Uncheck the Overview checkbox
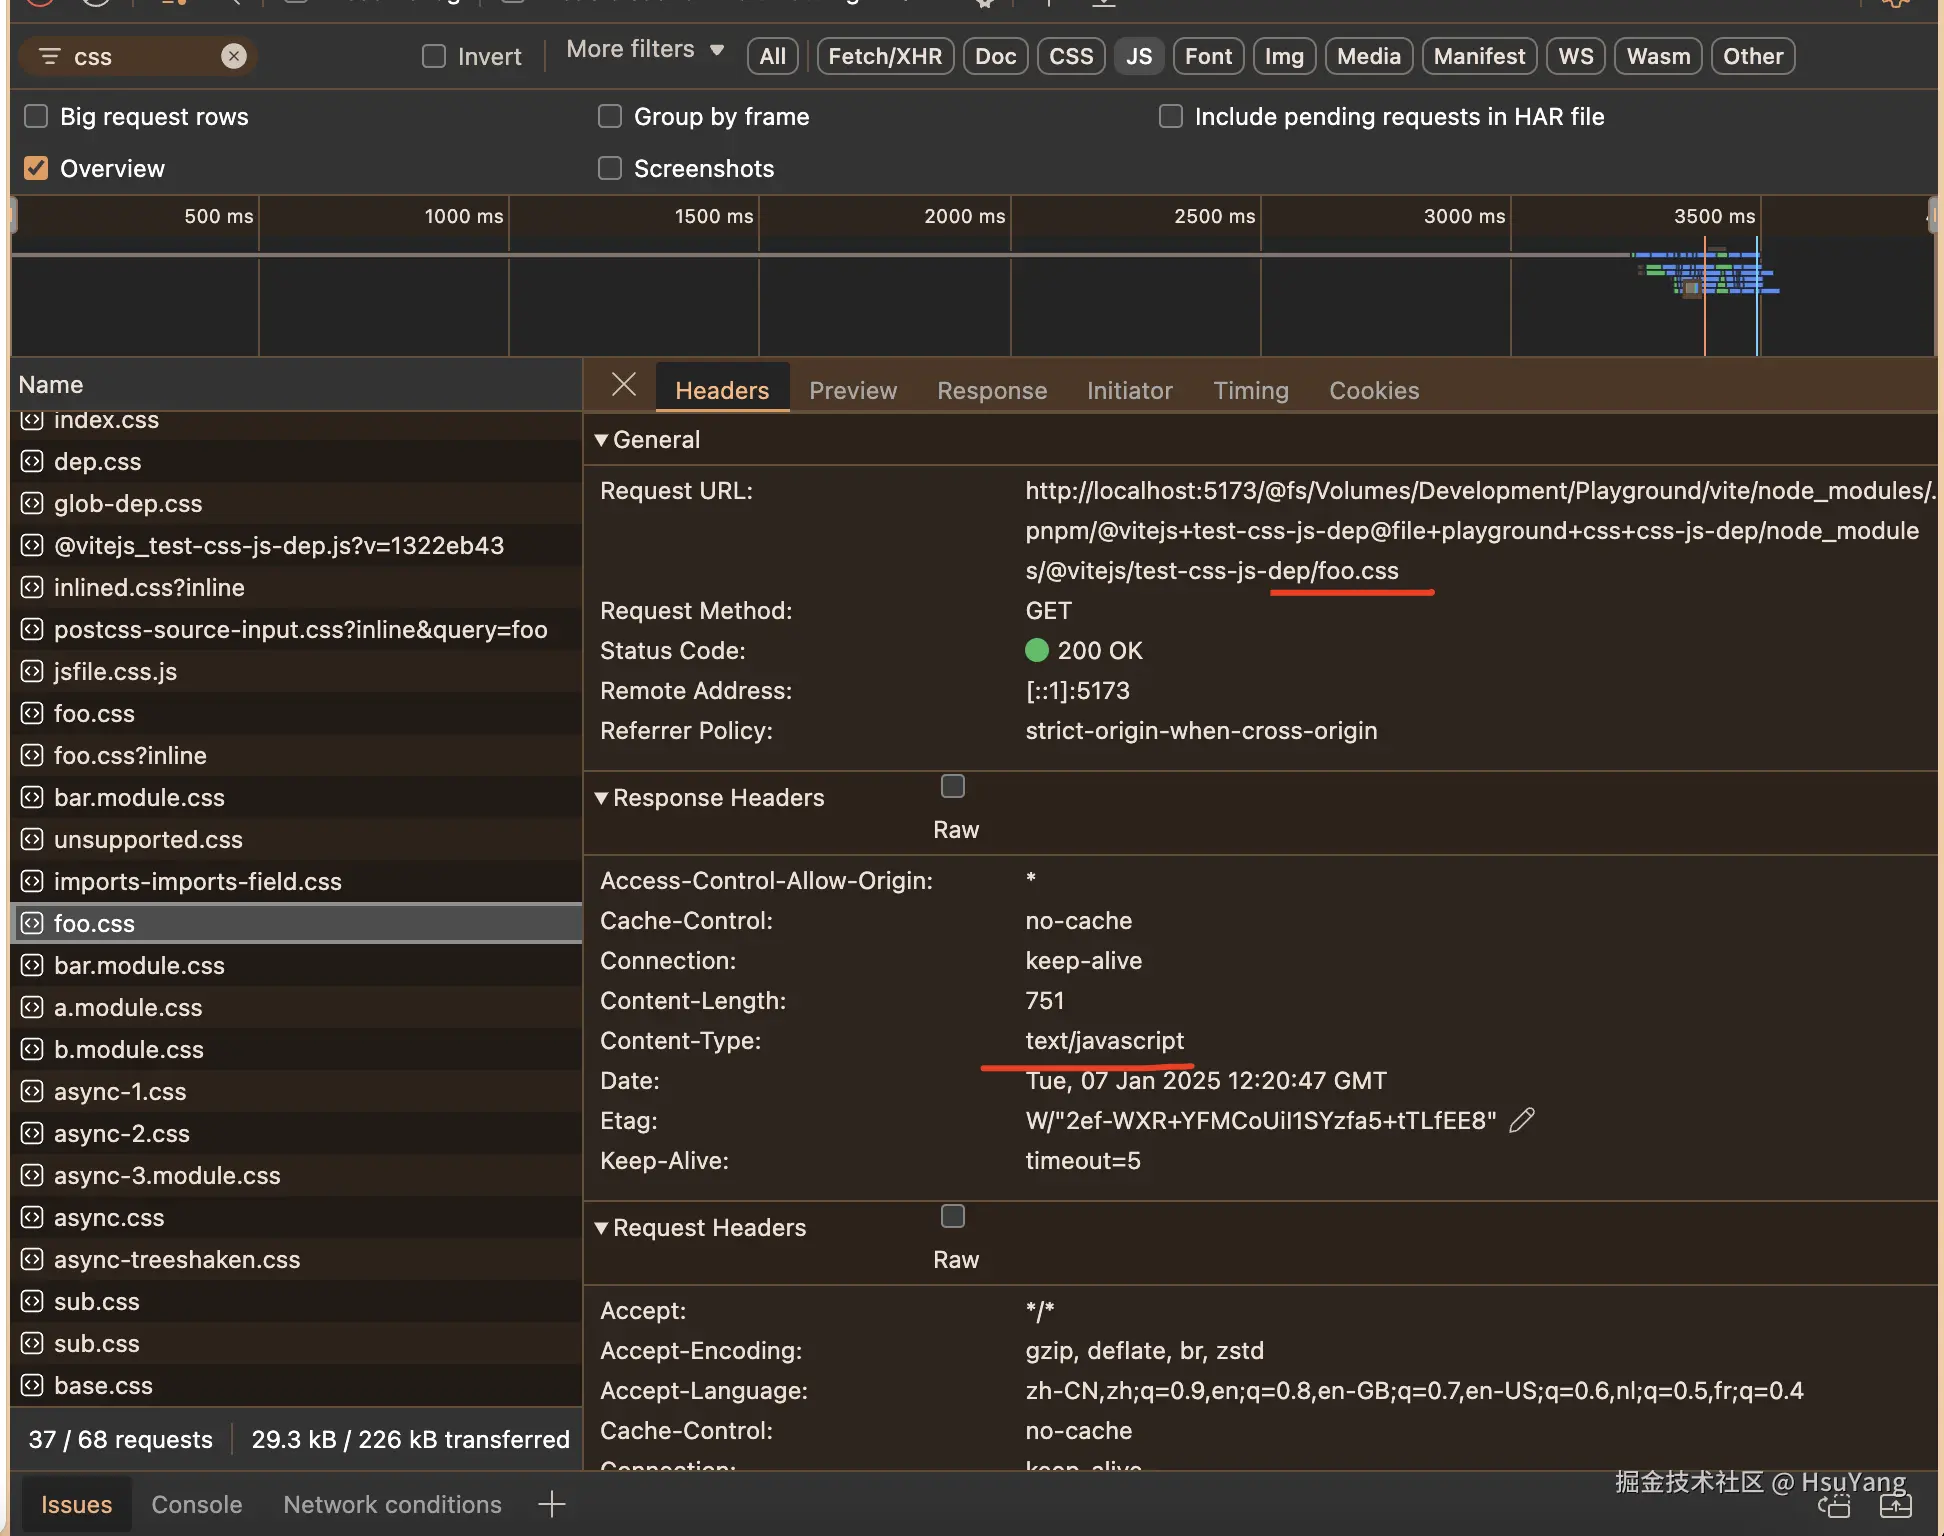 tap(36, 168)
